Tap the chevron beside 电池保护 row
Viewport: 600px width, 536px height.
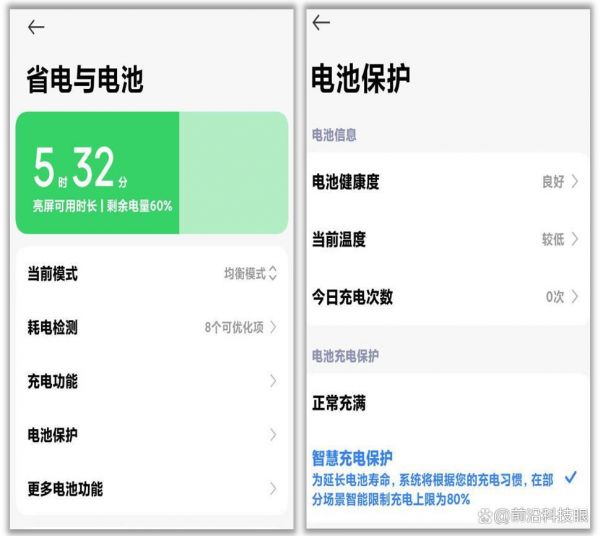pos(273,435)
